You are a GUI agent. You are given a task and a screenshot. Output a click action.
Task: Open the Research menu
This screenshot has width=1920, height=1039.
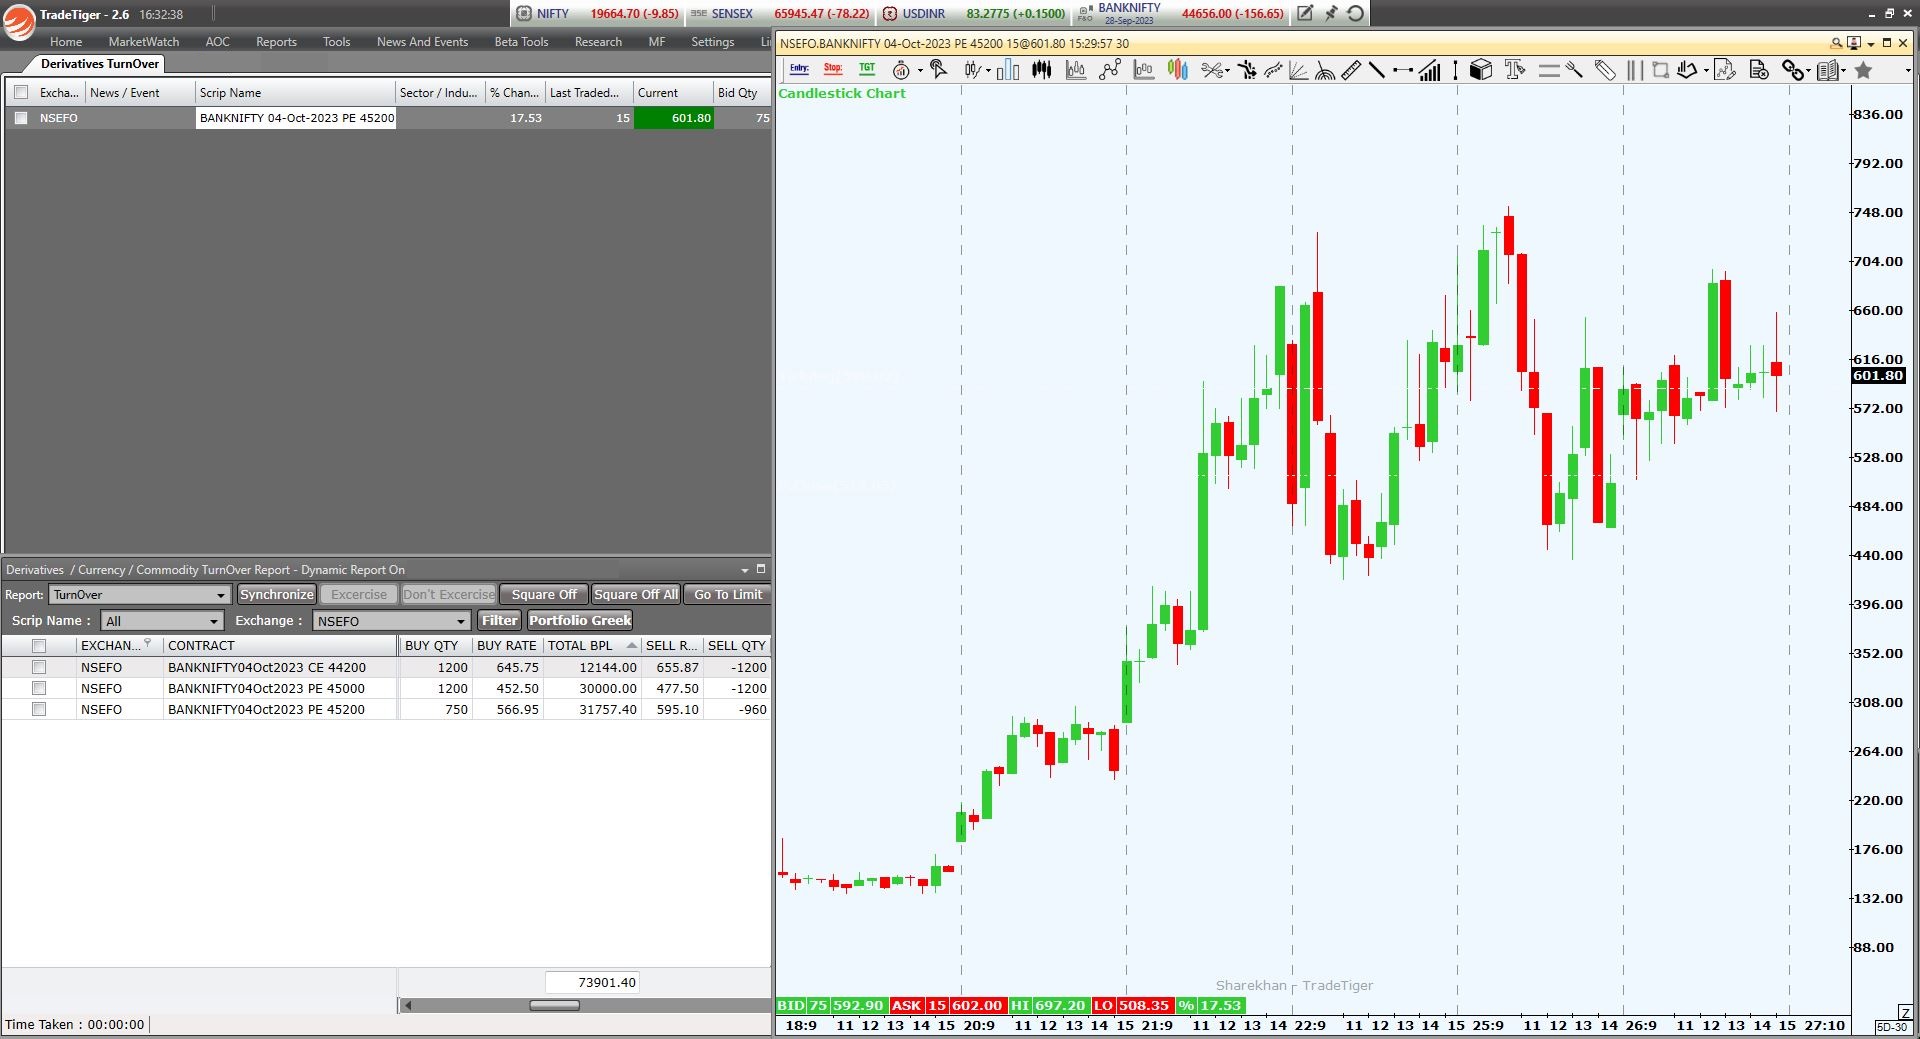coord(598,42)
